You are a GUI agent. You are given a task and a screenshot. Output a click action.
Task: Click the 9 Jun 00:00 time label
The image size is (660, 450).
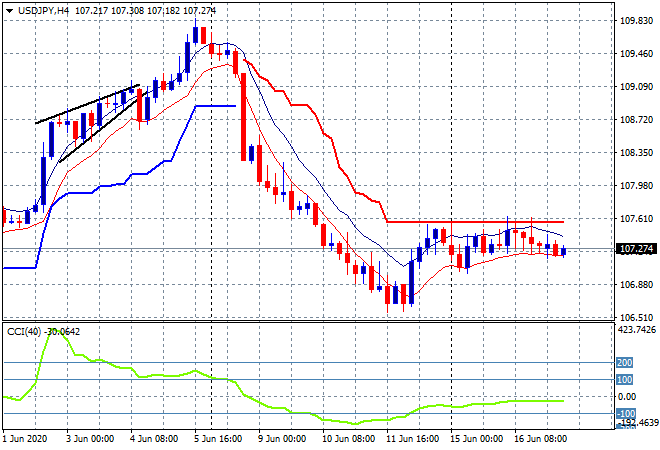click(282, 439)
